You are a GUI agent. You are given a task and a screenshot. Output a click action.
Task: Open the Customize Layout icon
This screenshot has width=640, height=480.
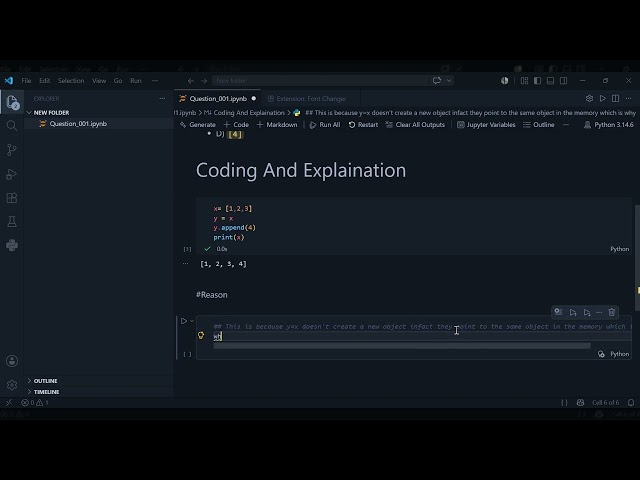coord(524,81)
